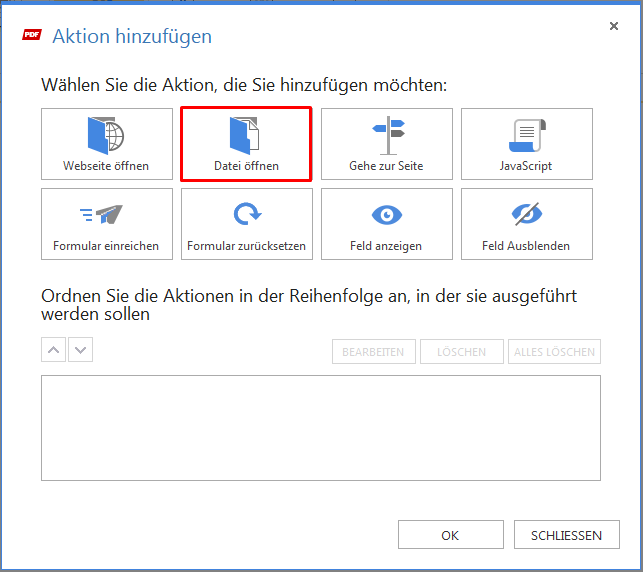Select the Feld anzeigen eye icon
The height and width of the screenshot is (572, 643).
387,214
